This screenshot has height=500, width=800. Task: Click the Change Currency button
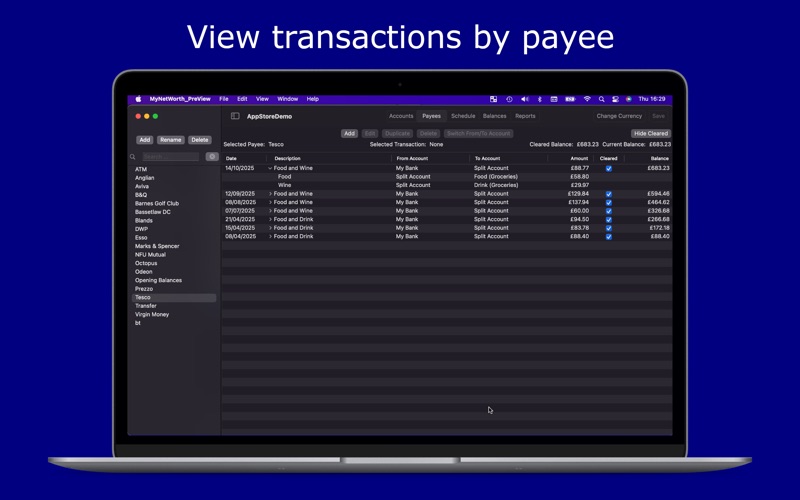point(619,116)
